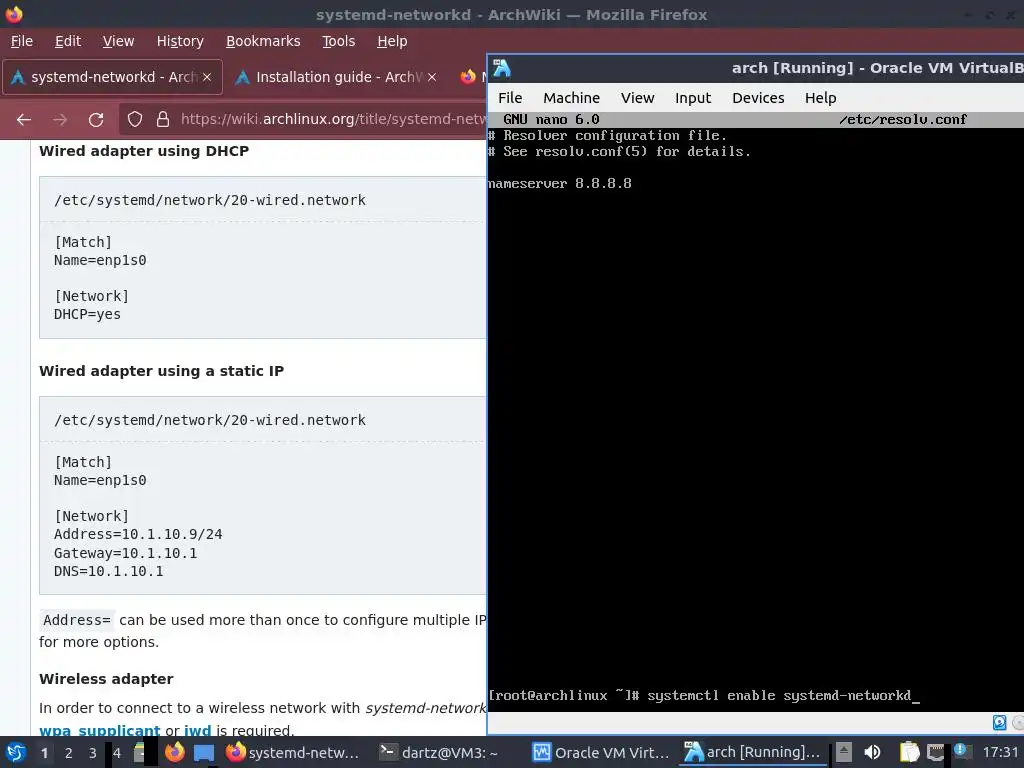The image size is (1024, 768).
Task: Open the VirtualBox View menu
Action: coord(637,98)
